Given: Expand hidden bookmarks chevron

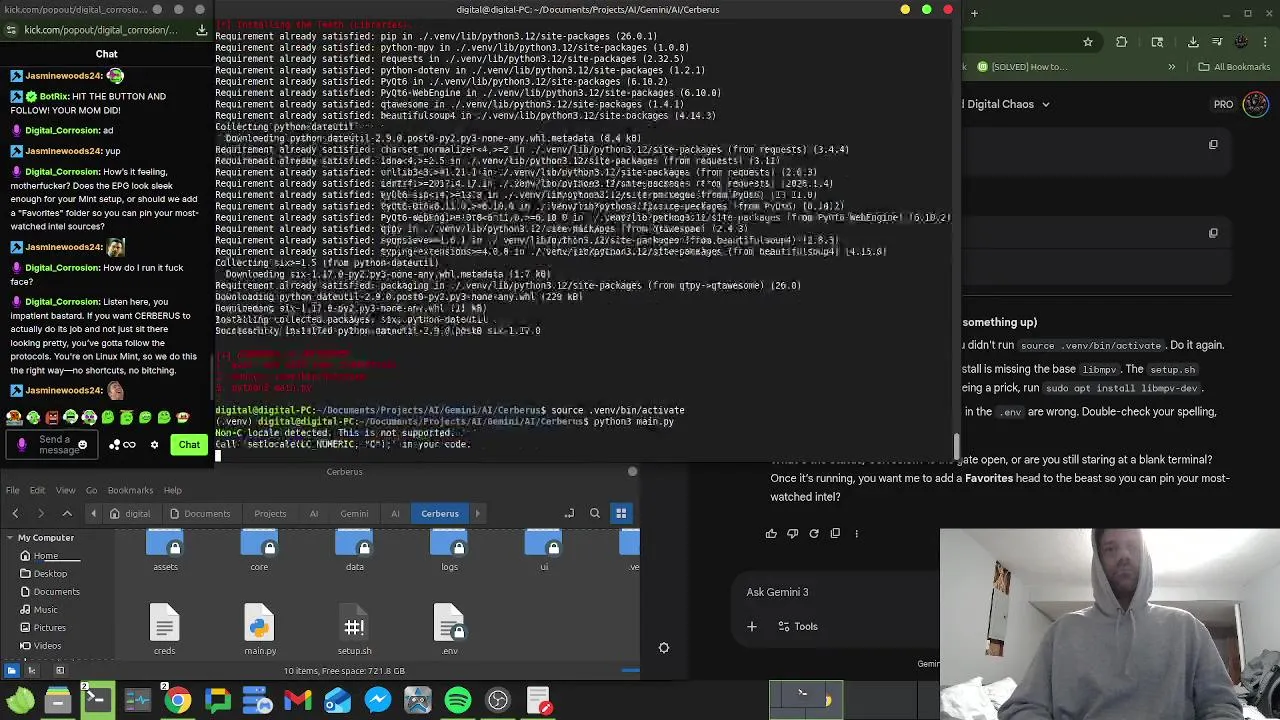Looking at the screenshot, I should point(1170,67).
